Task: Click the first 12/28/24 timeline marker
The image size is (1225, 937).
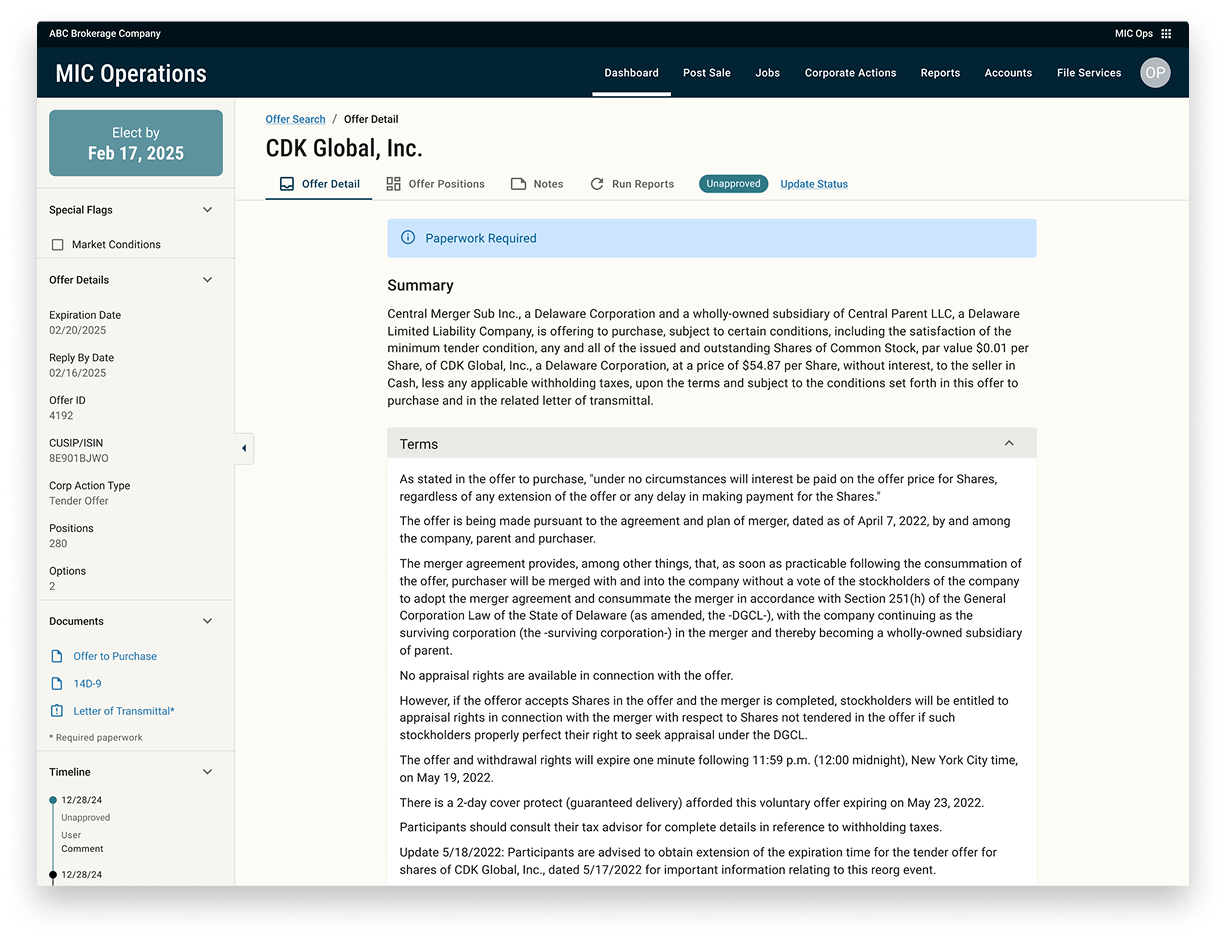Action: coord(53,800)
